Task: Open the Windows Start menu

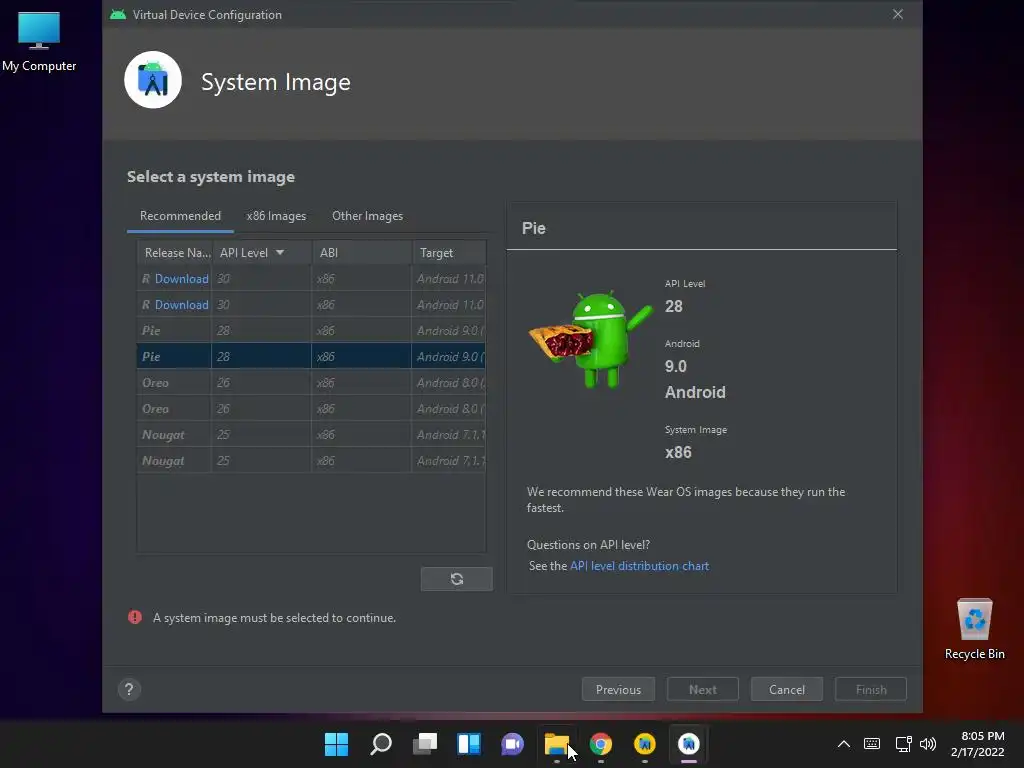Action: pos(336,744)
